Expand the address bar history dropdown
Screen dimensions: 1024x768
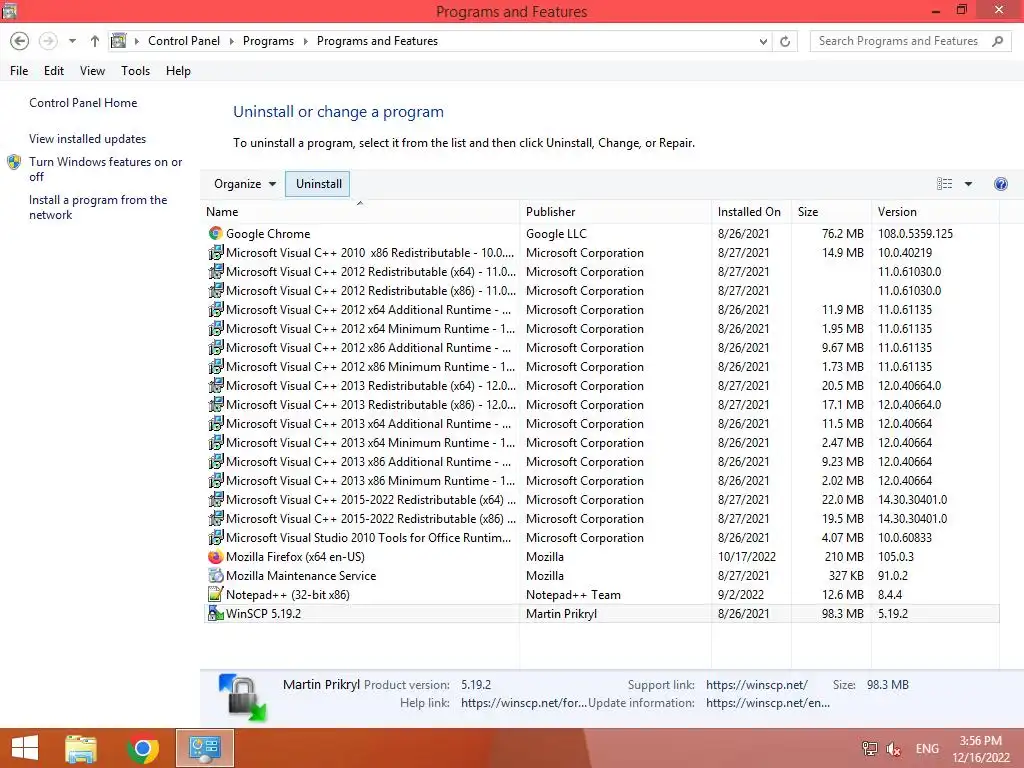point(763,41)
